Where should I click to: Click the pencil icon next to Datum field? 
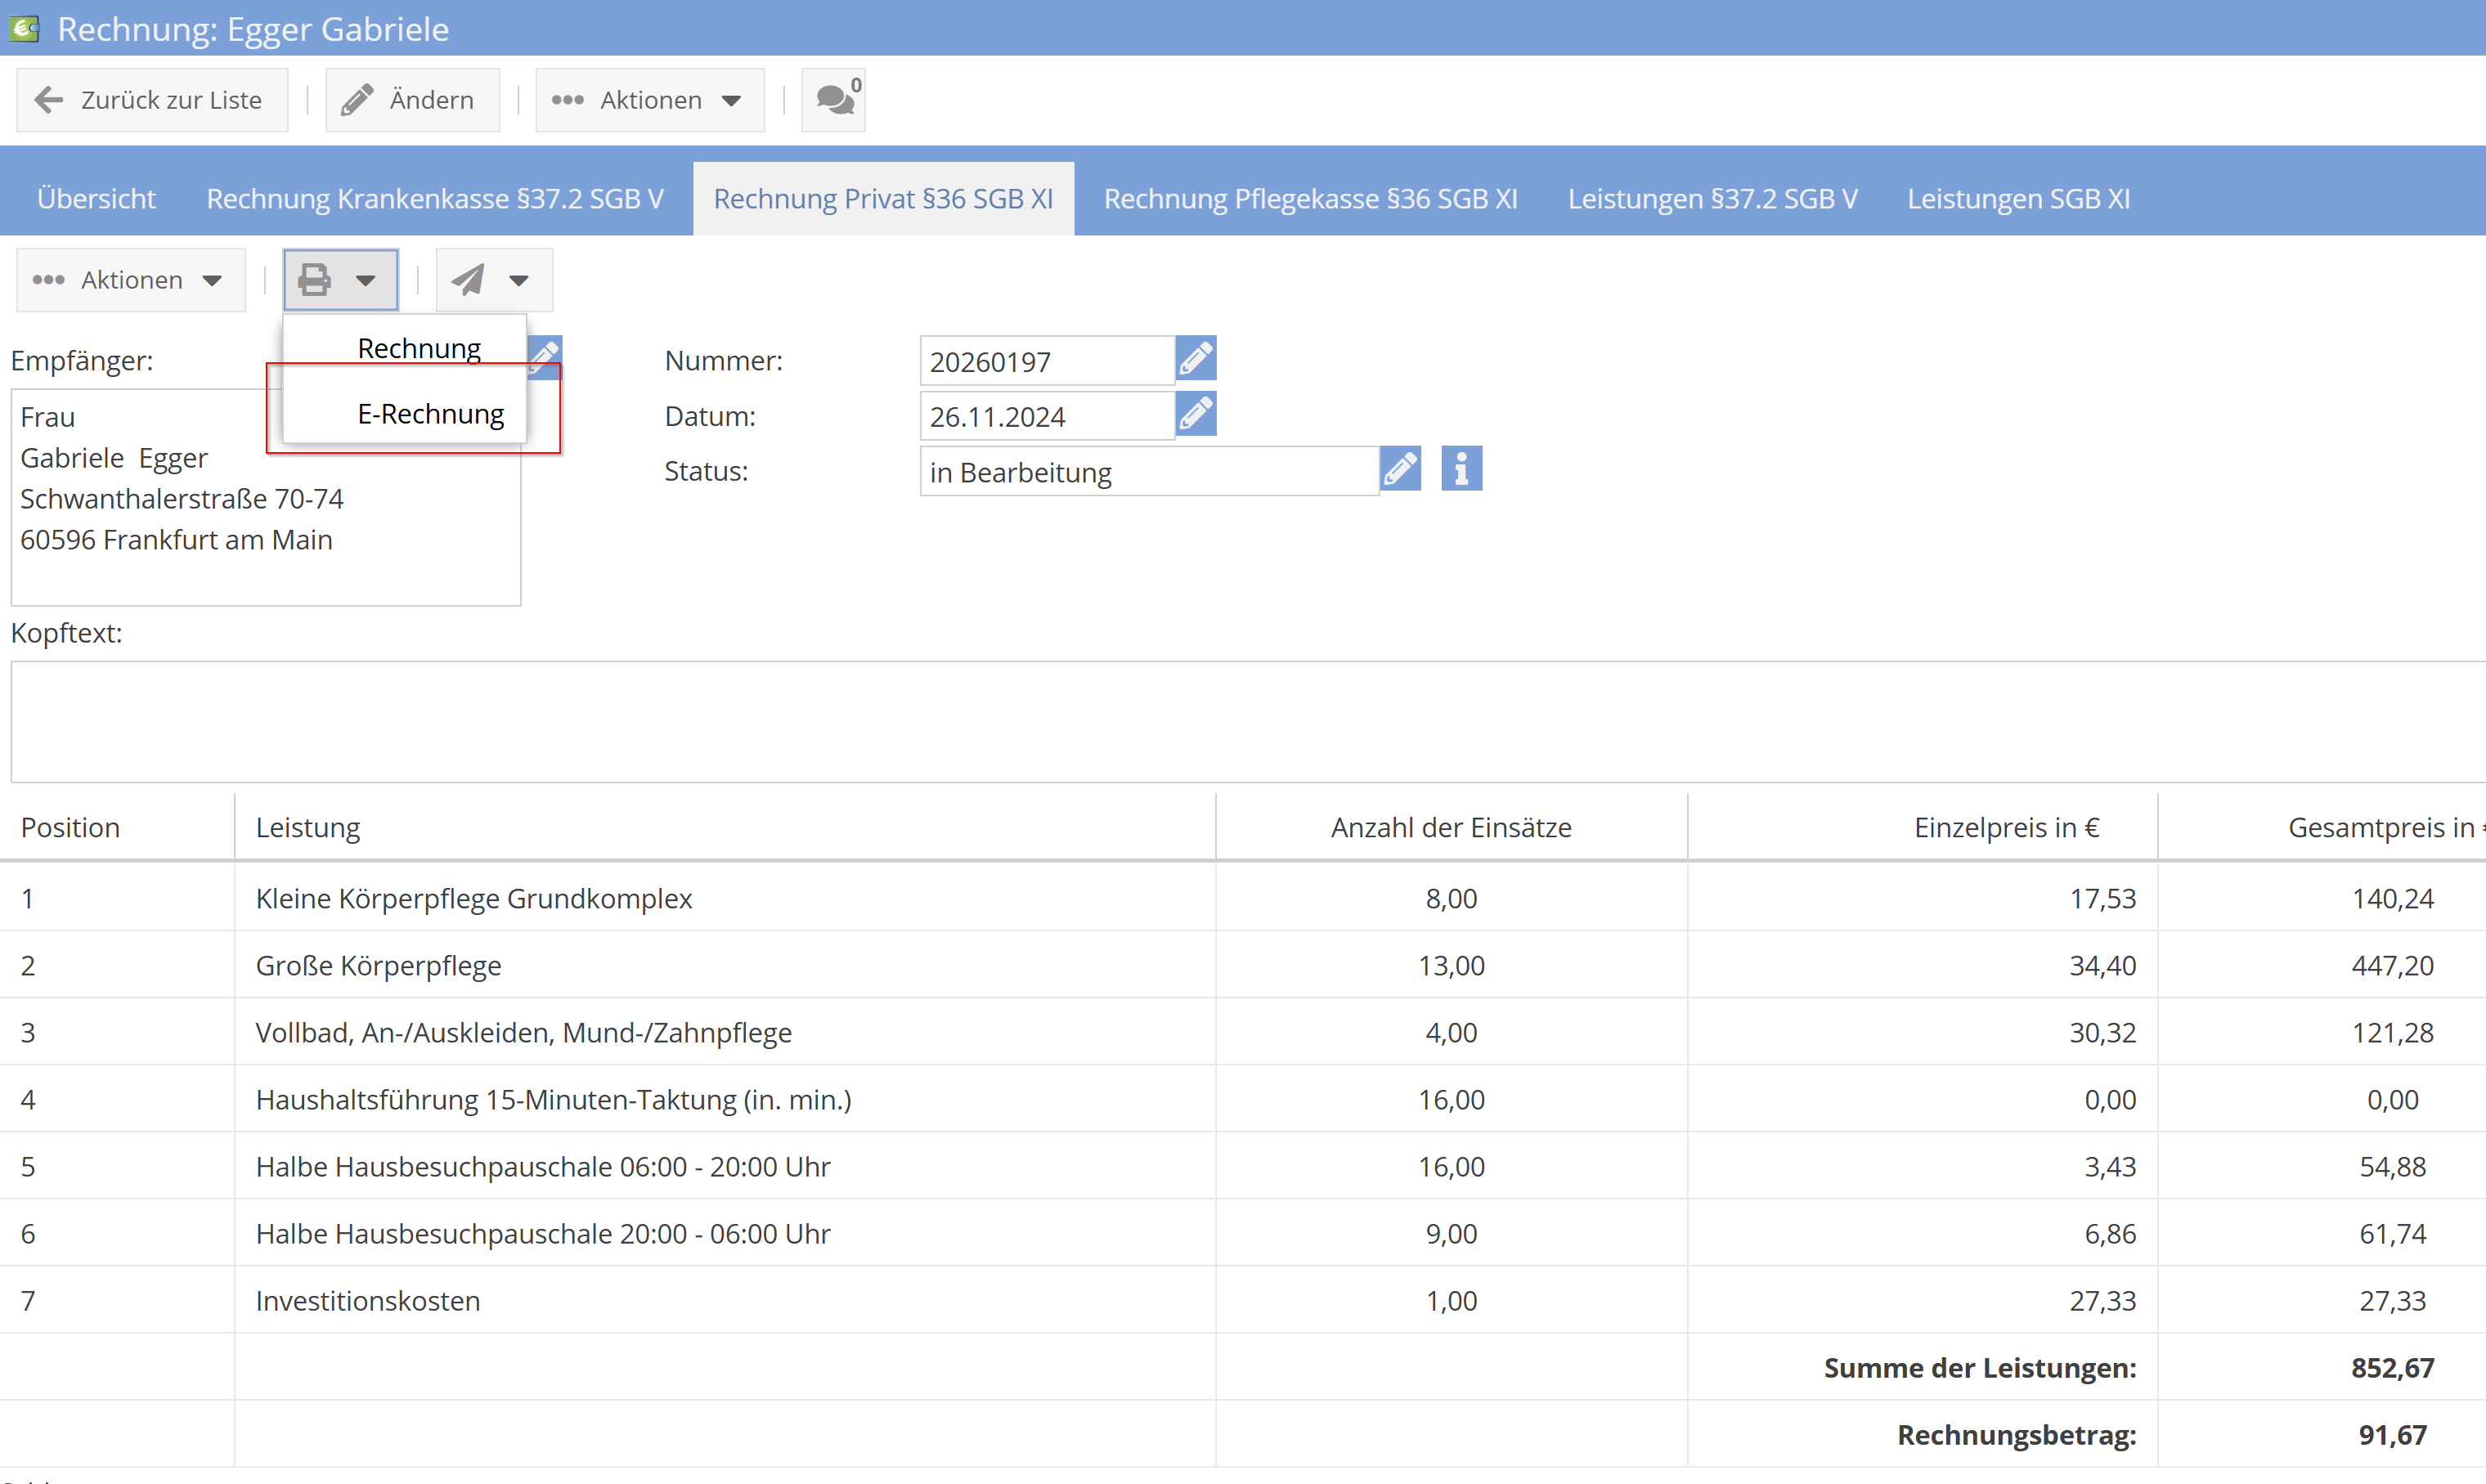click(1195, 414)
